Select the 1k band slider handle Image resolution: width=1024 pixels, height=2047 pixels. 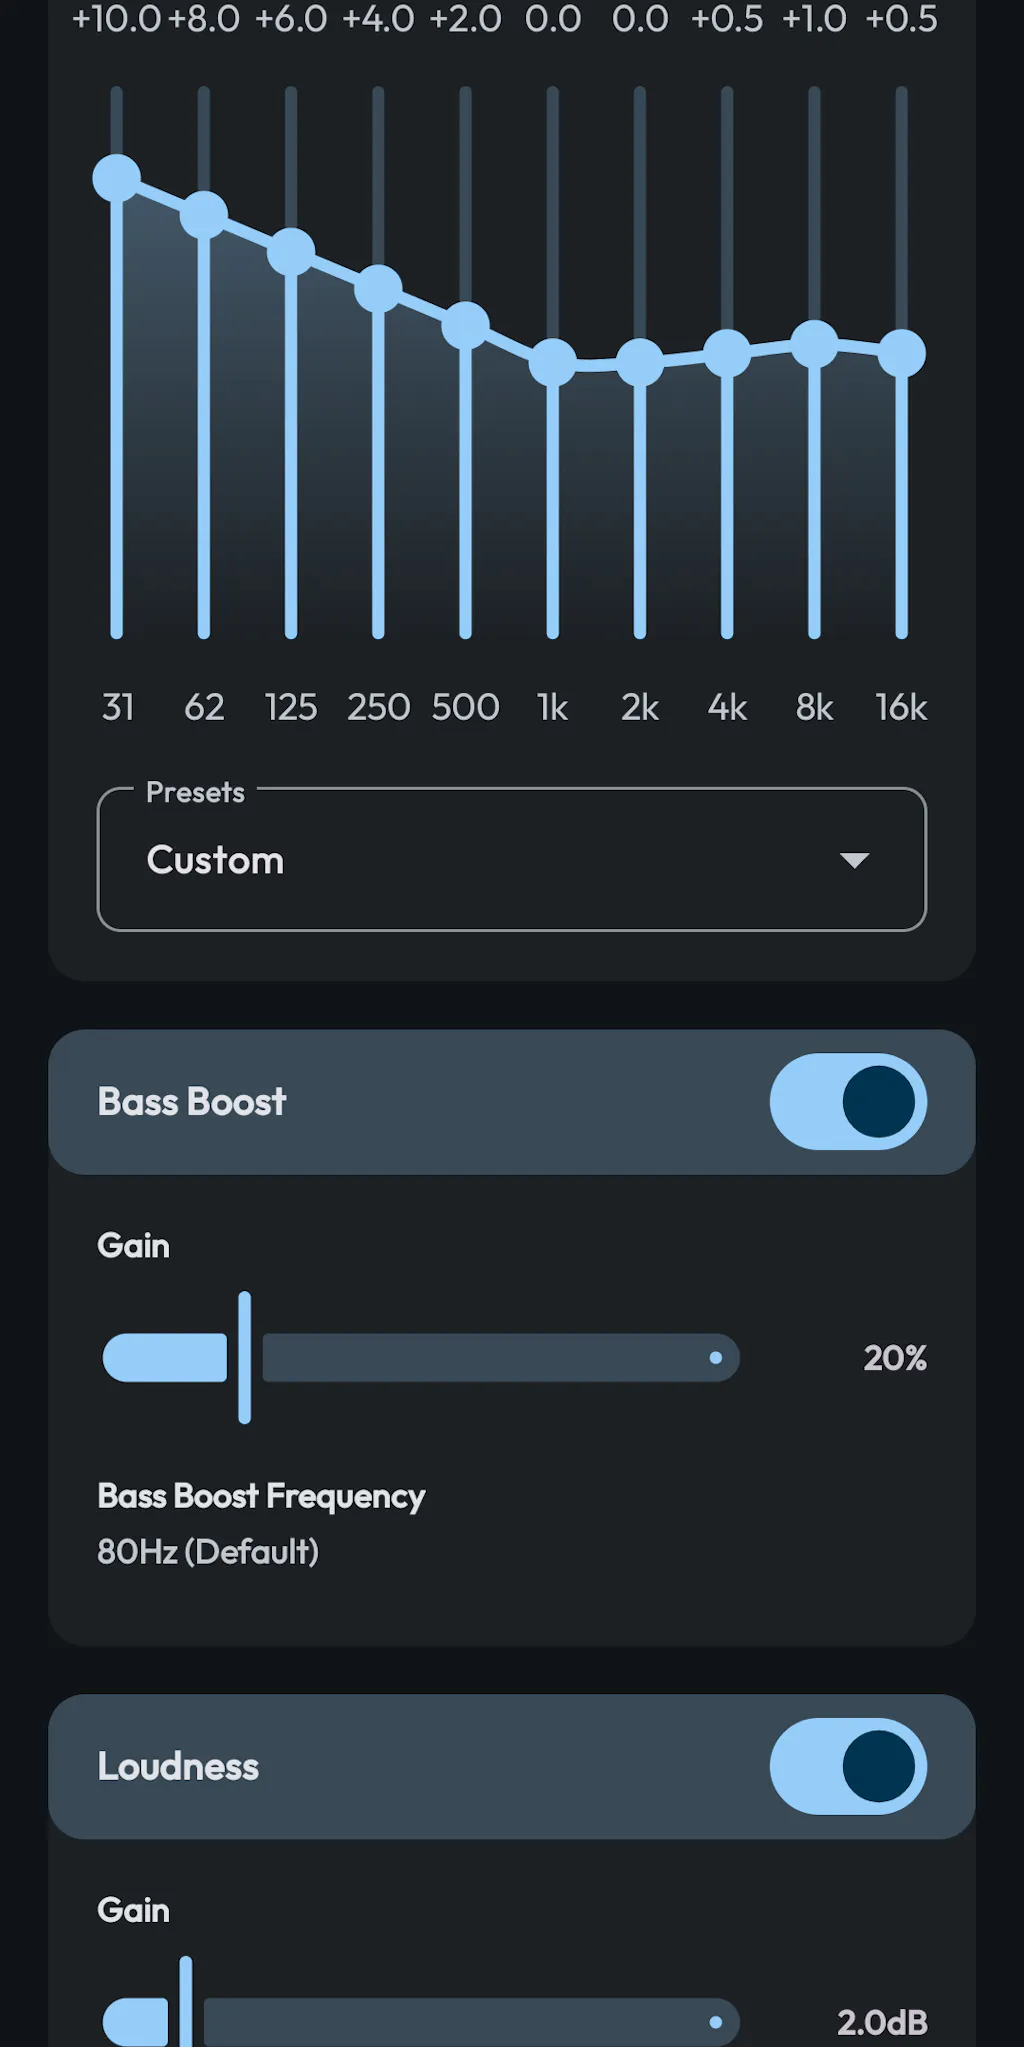click(553, 362)
